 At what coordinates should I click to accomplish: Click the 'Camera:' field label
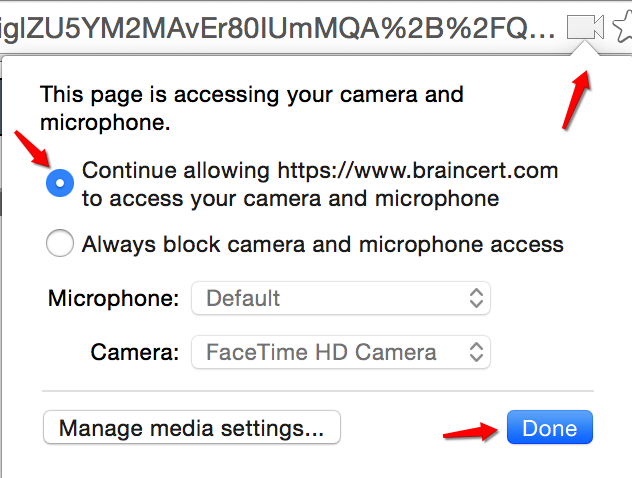pyautogui.click(x=135, y=352)
